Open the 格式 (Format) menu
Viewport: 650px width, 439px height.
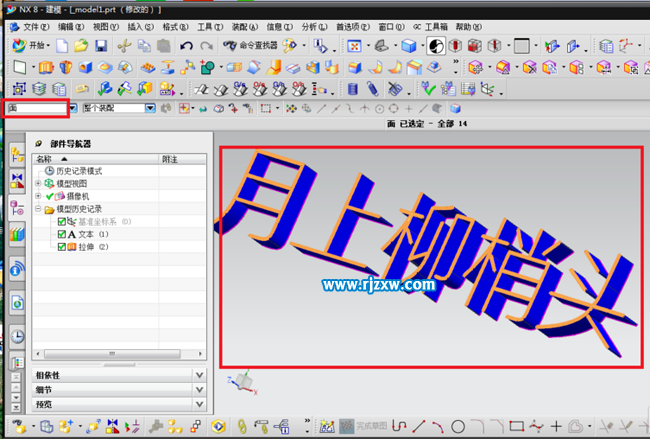(175, 27)
